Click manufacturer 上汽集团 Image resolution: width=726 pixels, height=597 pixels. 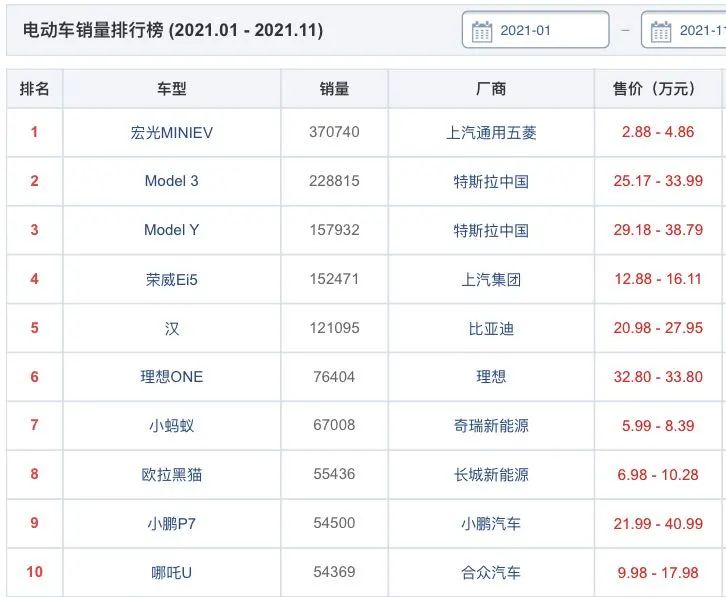[x=491, y=279]
